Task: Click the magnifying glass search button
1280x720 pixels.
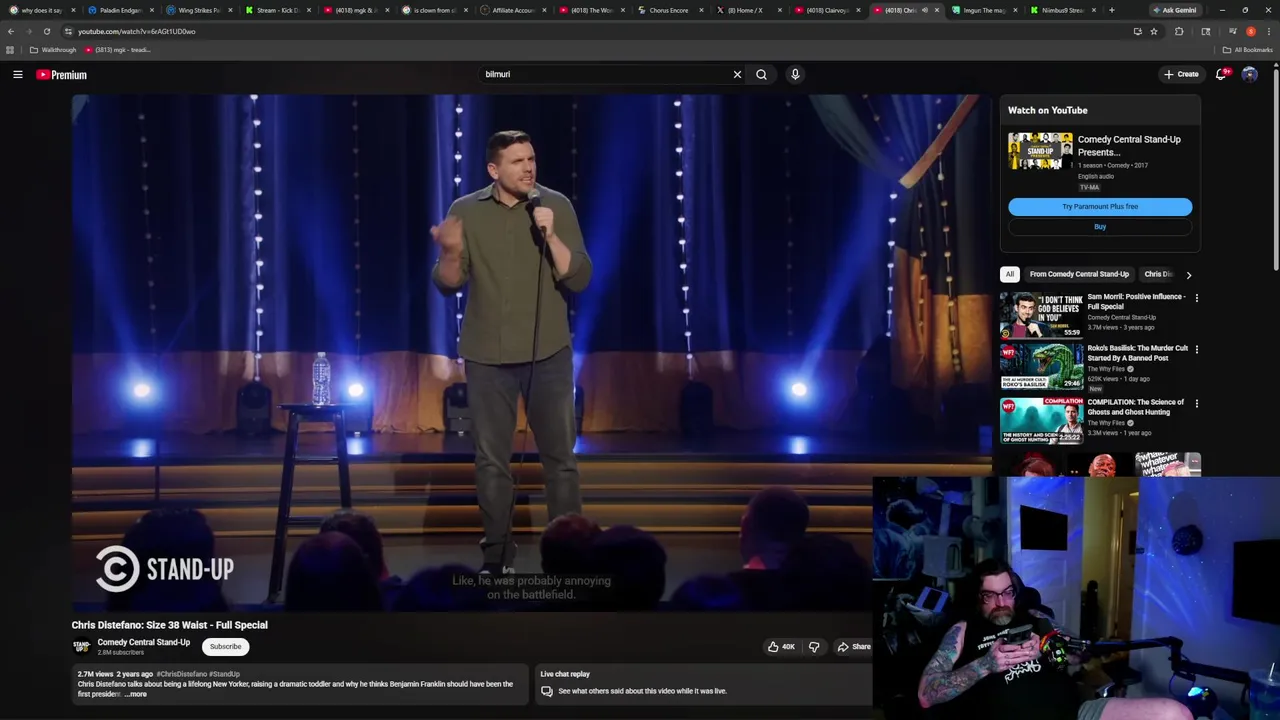Action: tap(761, 74)
